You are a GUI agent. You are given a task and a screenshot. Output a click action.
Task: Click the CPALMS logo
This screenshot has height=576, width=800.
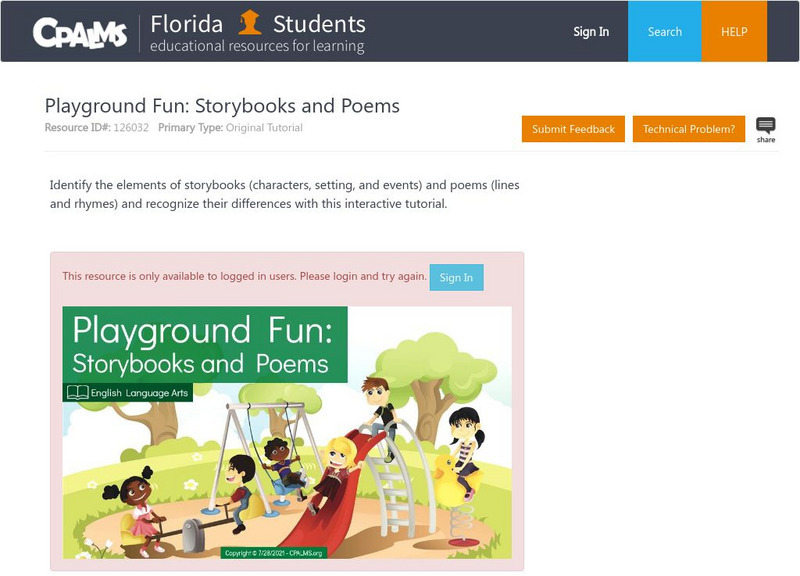[80, 33]
